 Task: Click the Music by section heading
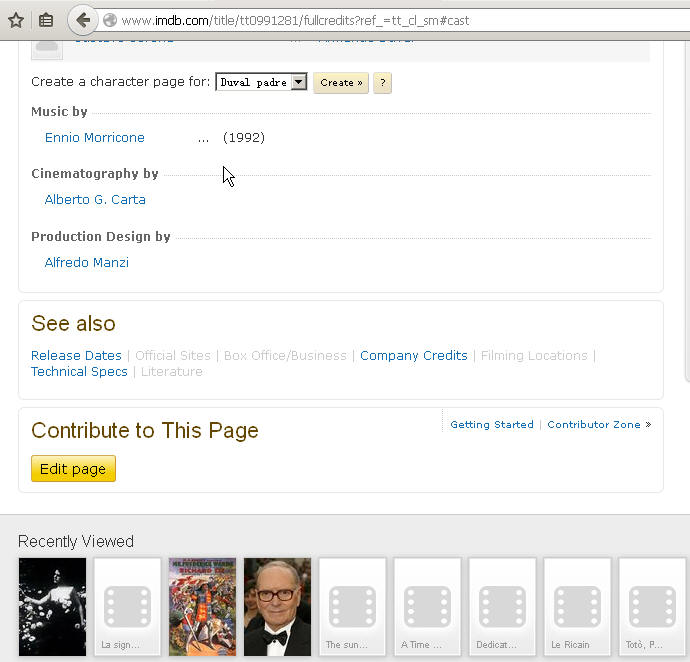(x=59, y=112)
